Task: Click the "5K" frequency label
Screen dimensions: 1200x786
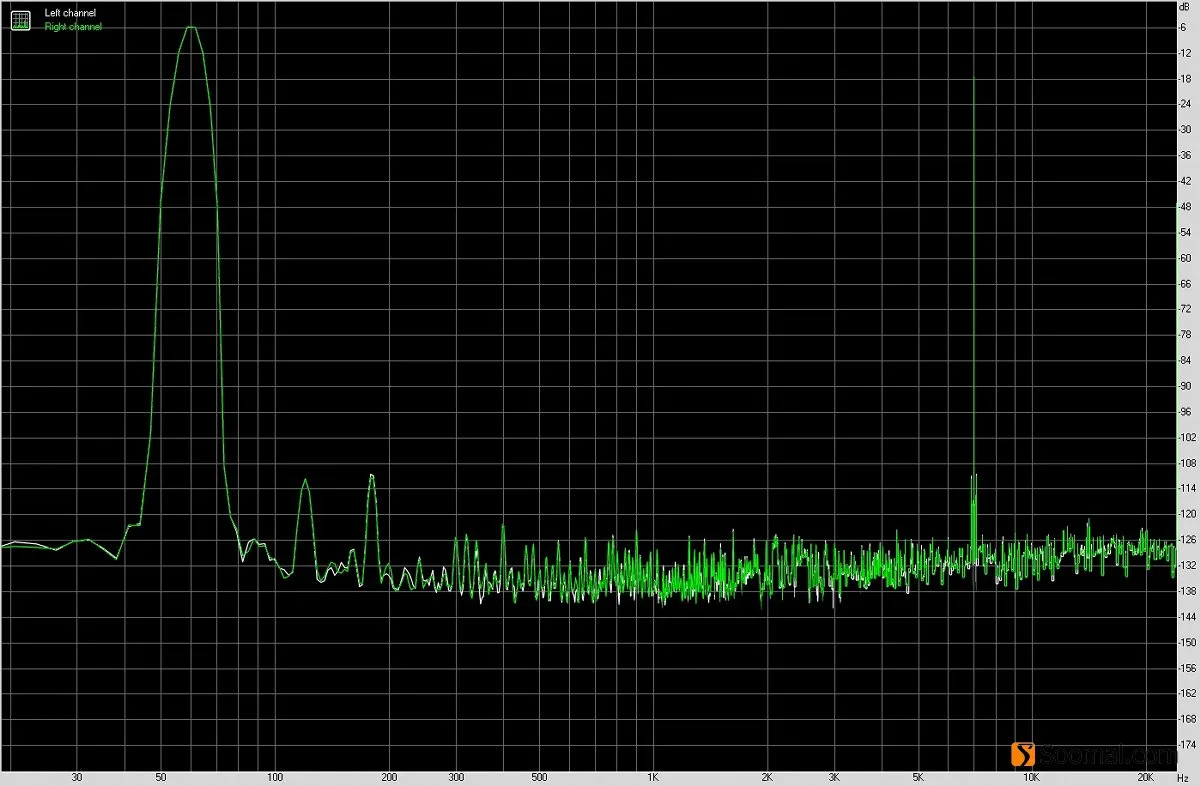Action: pos(918,777)
